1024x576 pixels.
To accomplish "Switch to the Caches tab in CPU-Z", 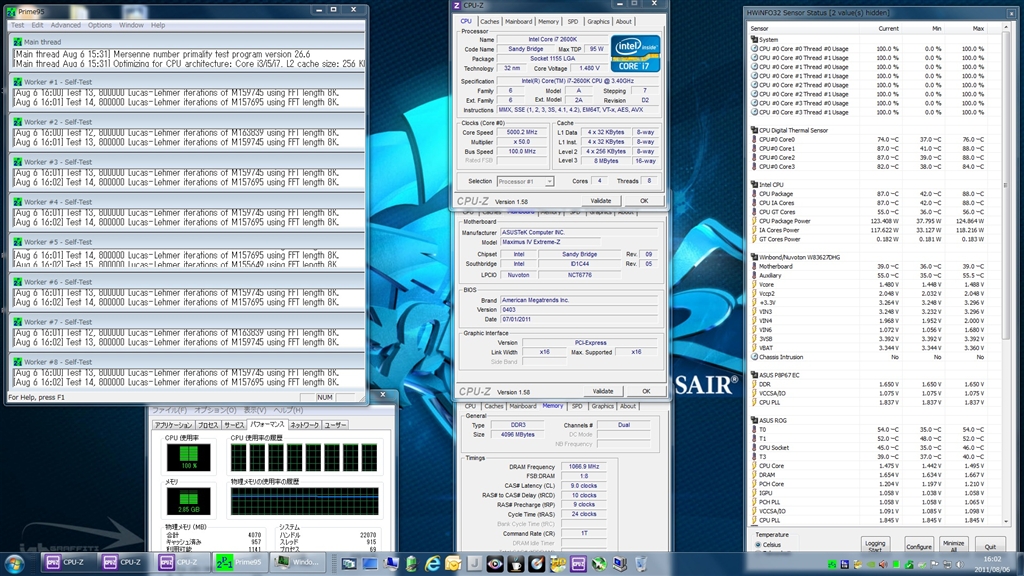I will point(490,21).
